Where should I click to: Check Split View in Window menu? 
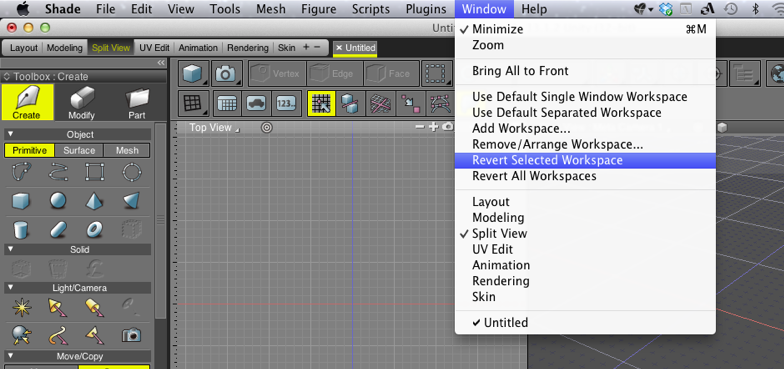(x=585, y=234)
